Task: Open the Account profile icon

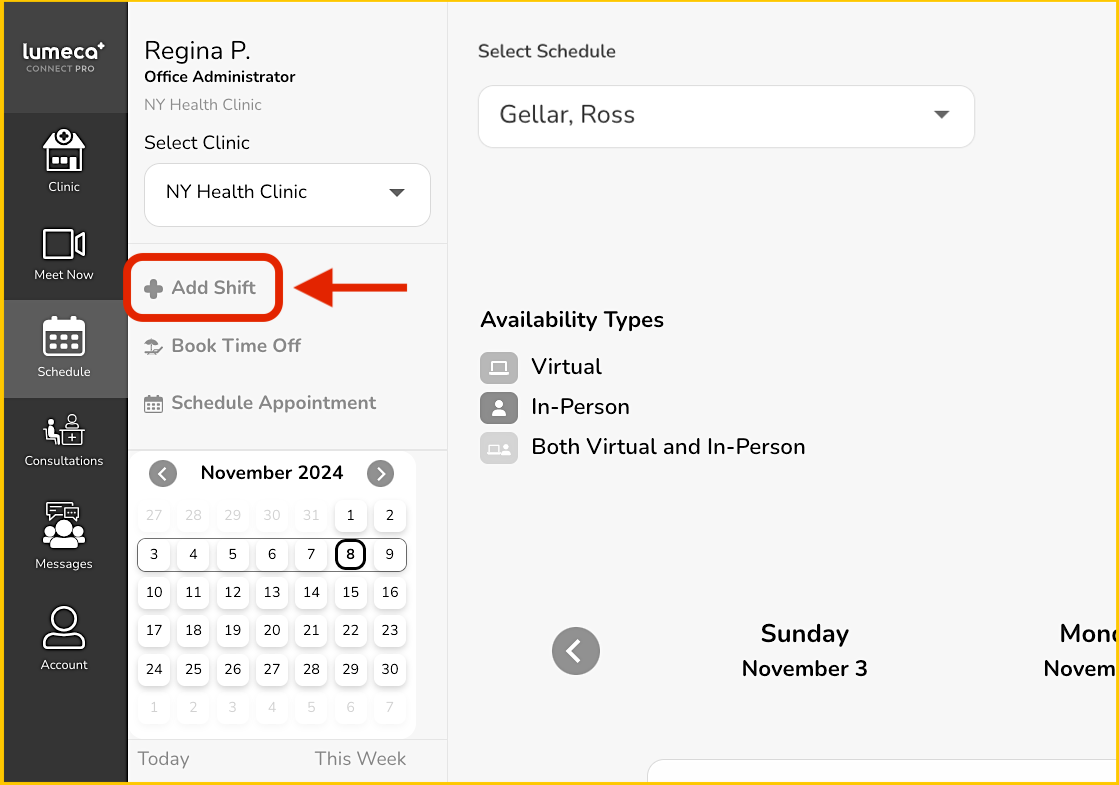Action: click(x=64, y=628)
